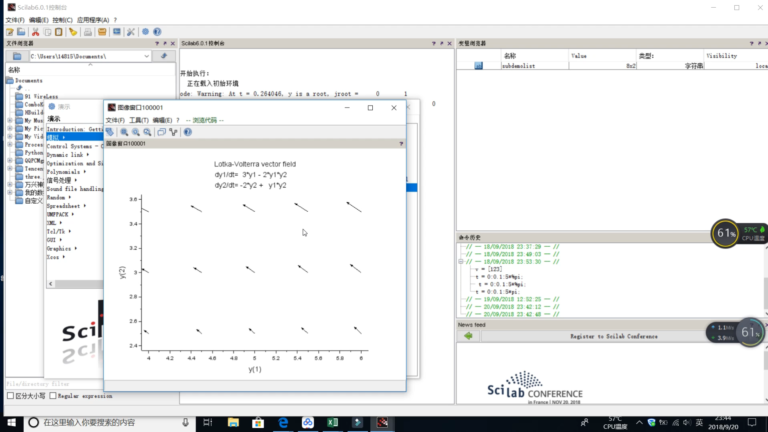Open the 应用程序(A) menu in Scilab
Viewport: 768px width, 432px height.
tap(93, 20)
